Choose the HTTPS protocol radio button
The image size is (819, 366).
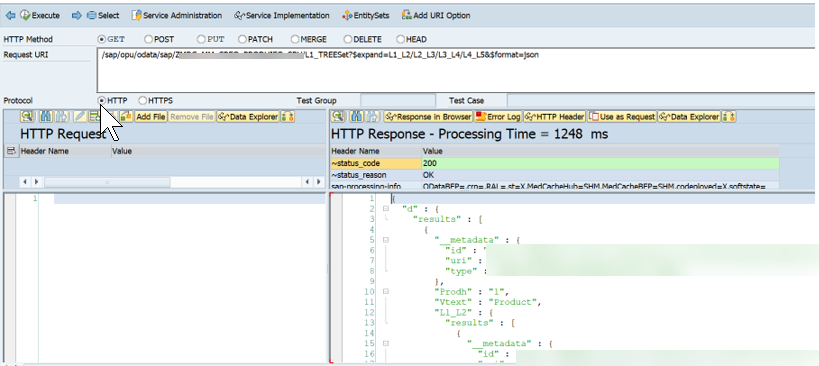[x=142, y=100]
